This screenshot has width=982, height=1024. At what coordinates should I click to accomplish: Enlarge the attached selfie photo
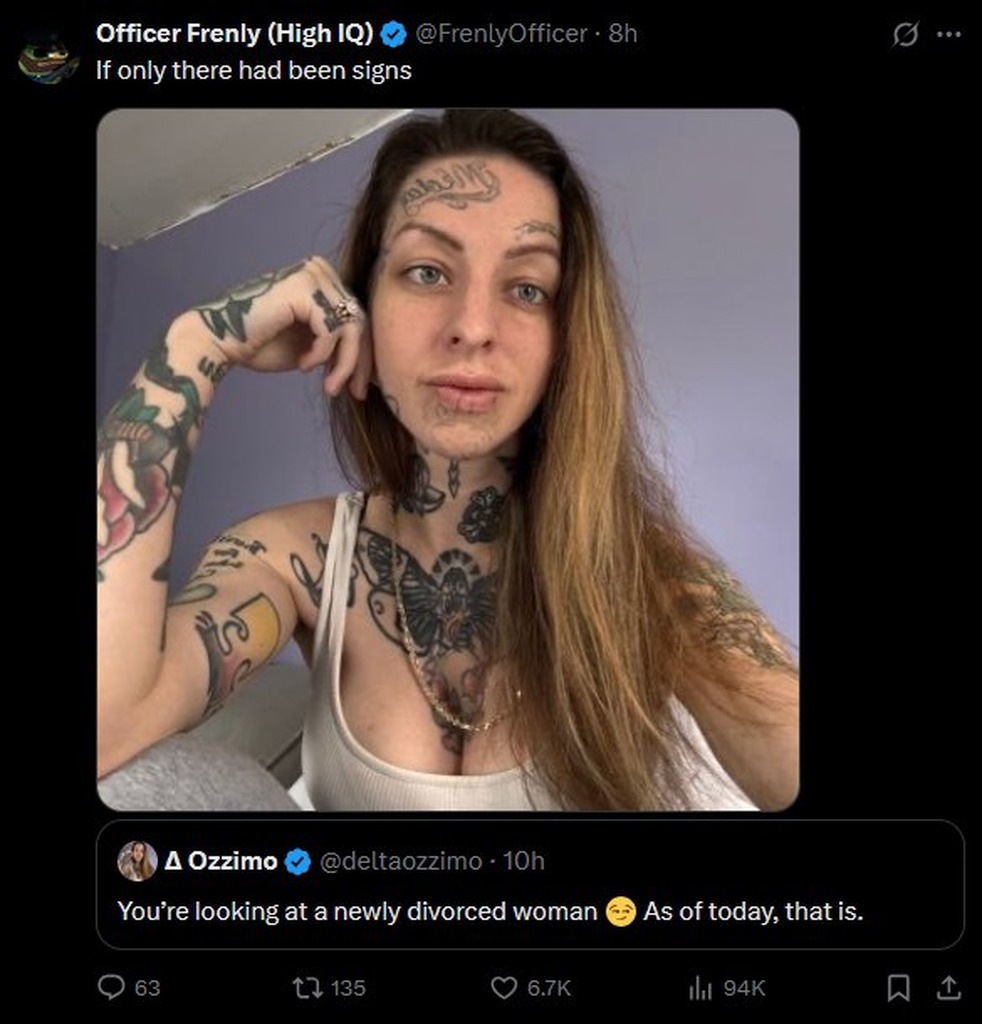click(448, 459)
